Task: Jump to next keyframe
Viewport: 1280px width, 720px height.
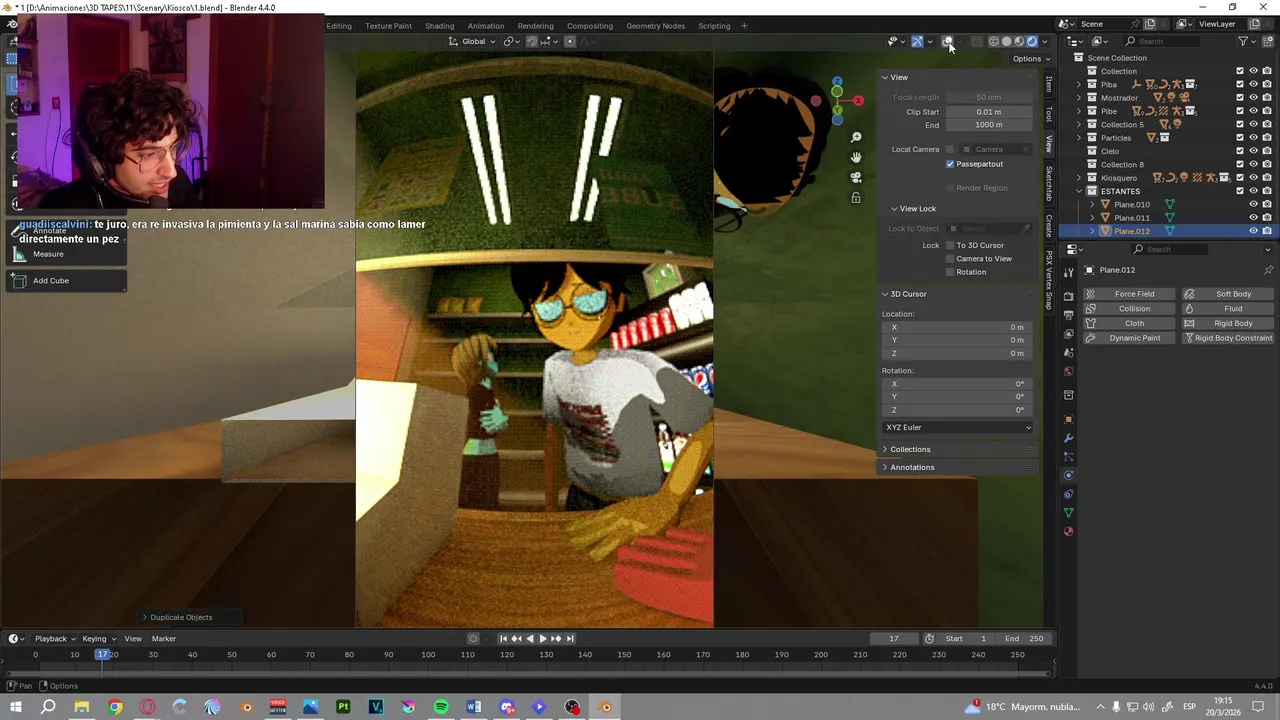Action: click(x=556, y=639)
